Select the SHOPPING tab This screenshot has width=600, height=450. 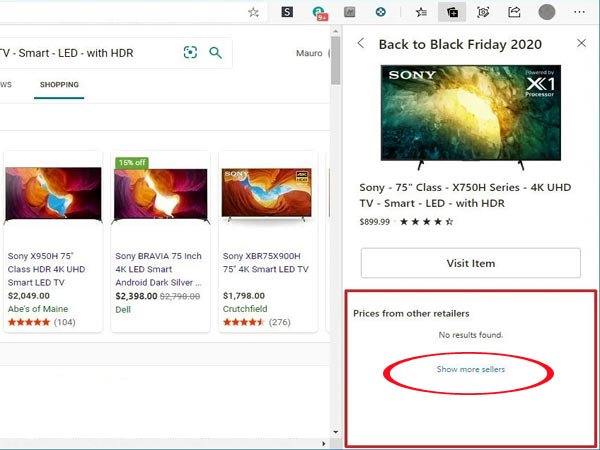[59, 85]
